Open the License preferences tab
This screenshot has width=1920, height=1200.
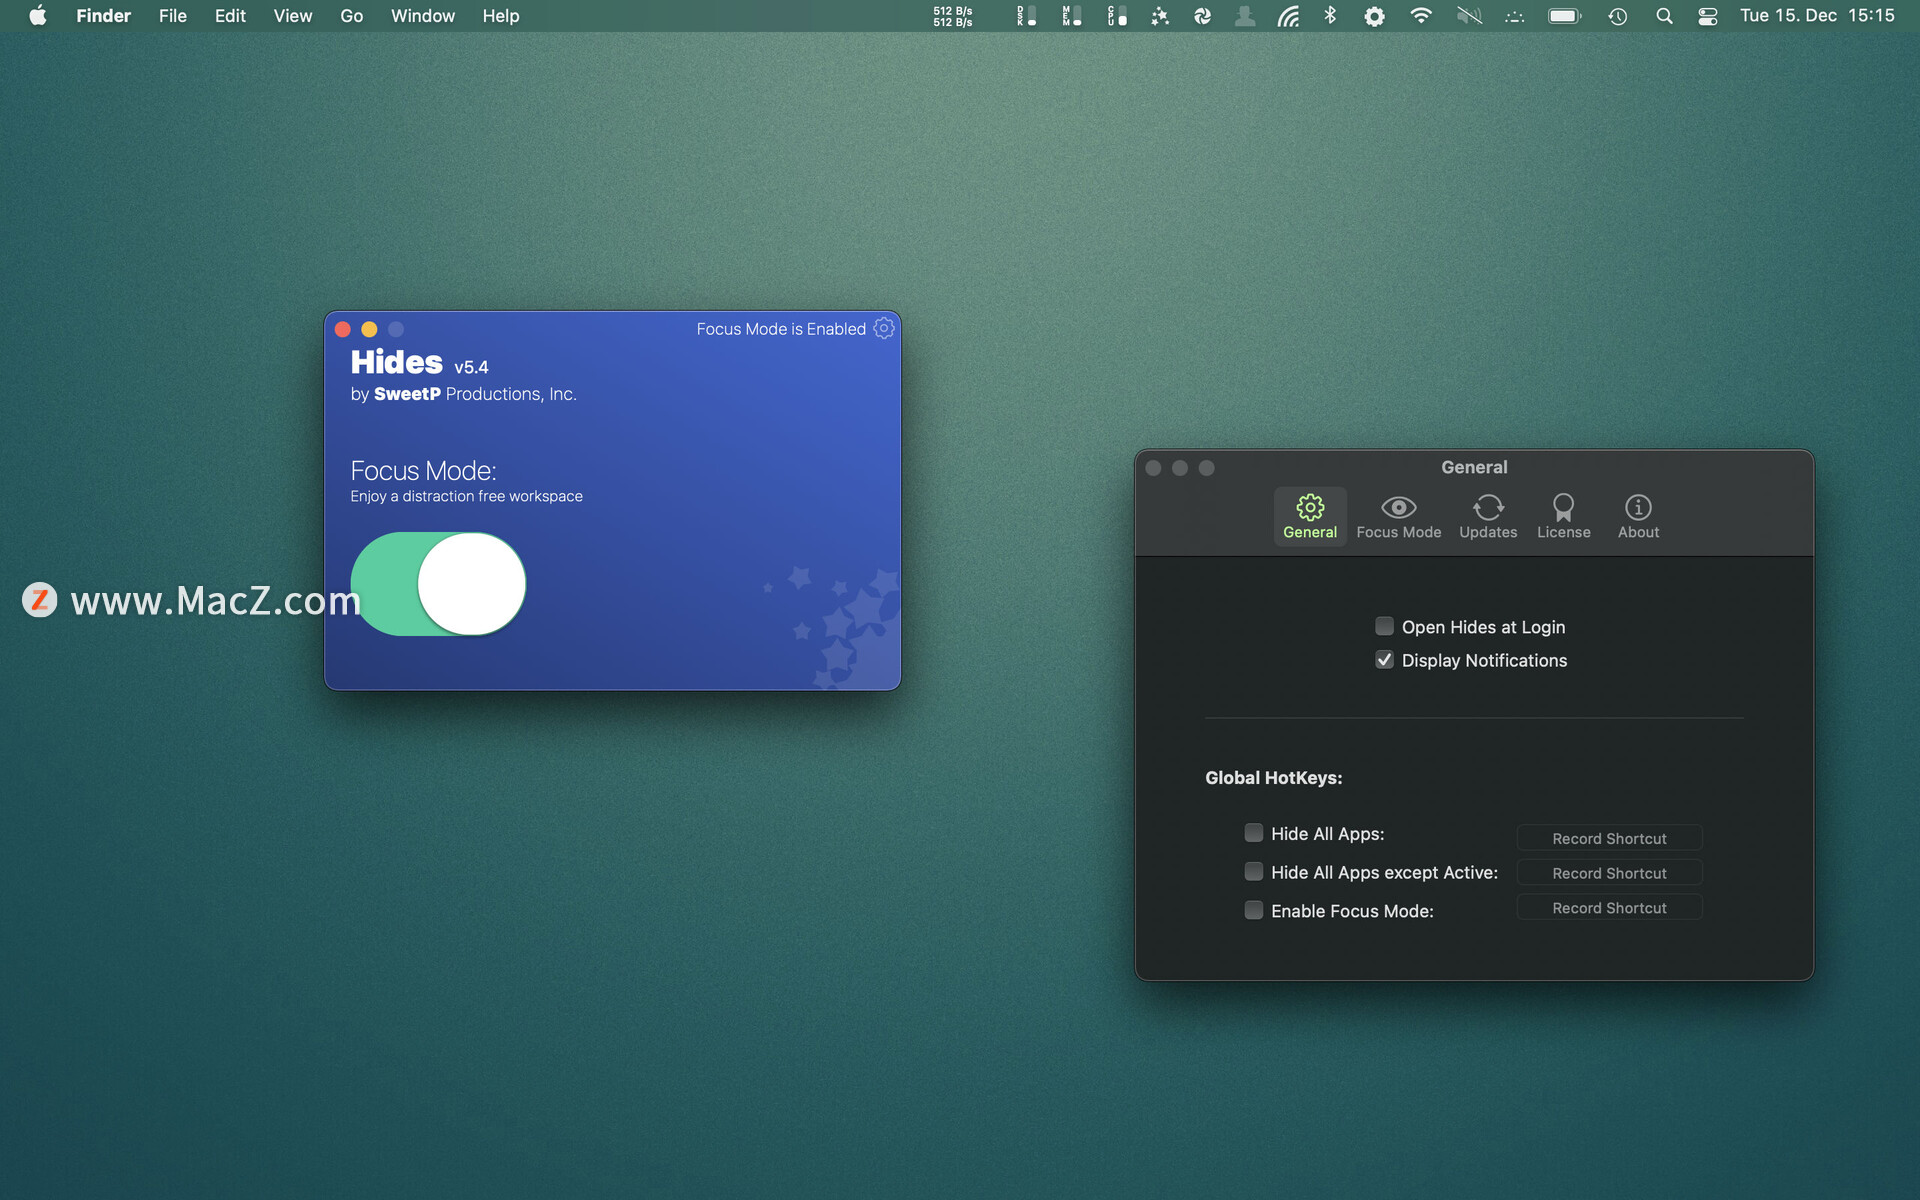click(x=1564, y=517)
